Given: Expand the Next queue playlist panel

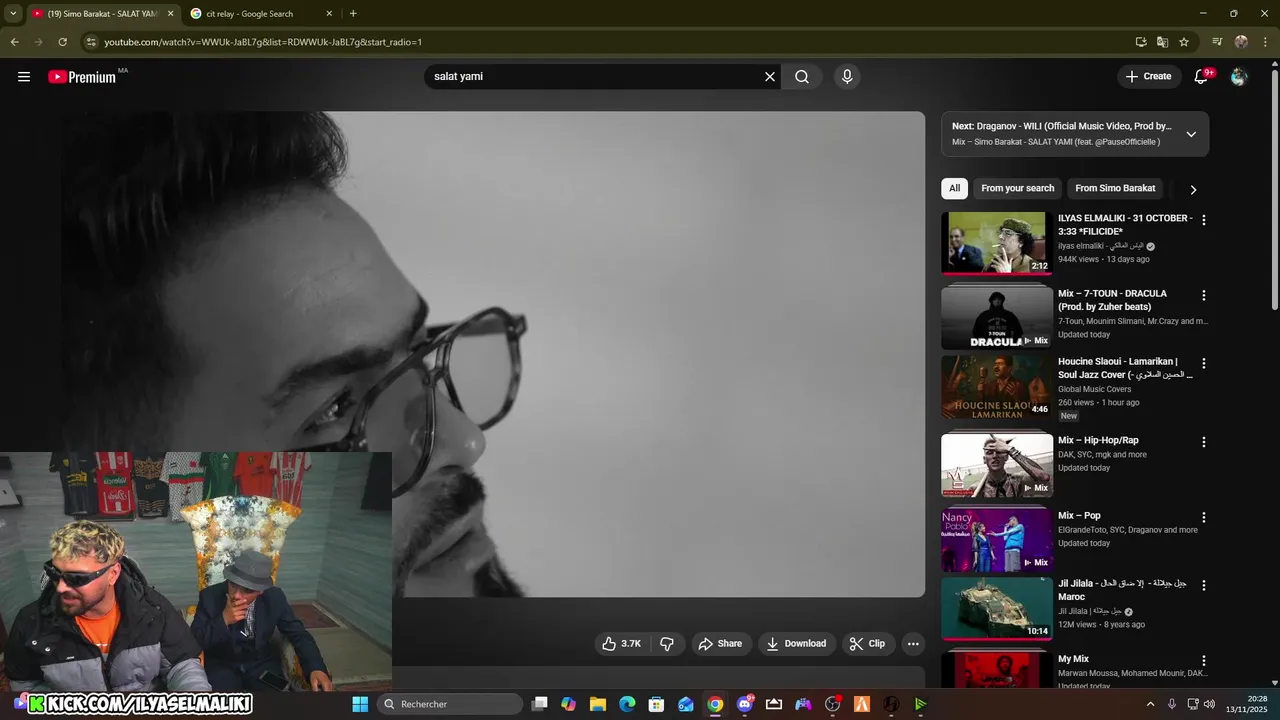Looking at the screenshot, I should click(x=1191, y=134).
